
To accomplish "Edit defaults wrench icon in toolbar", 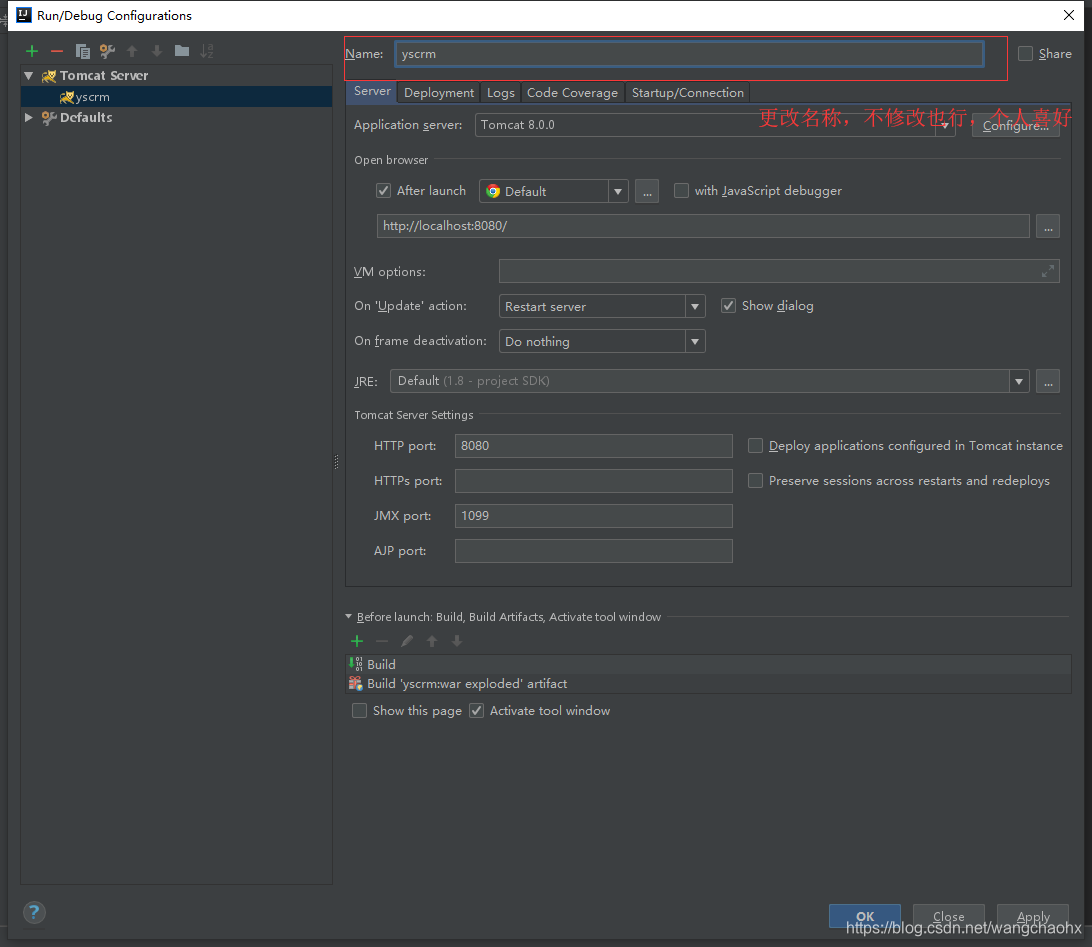I will tap(107, 51).
